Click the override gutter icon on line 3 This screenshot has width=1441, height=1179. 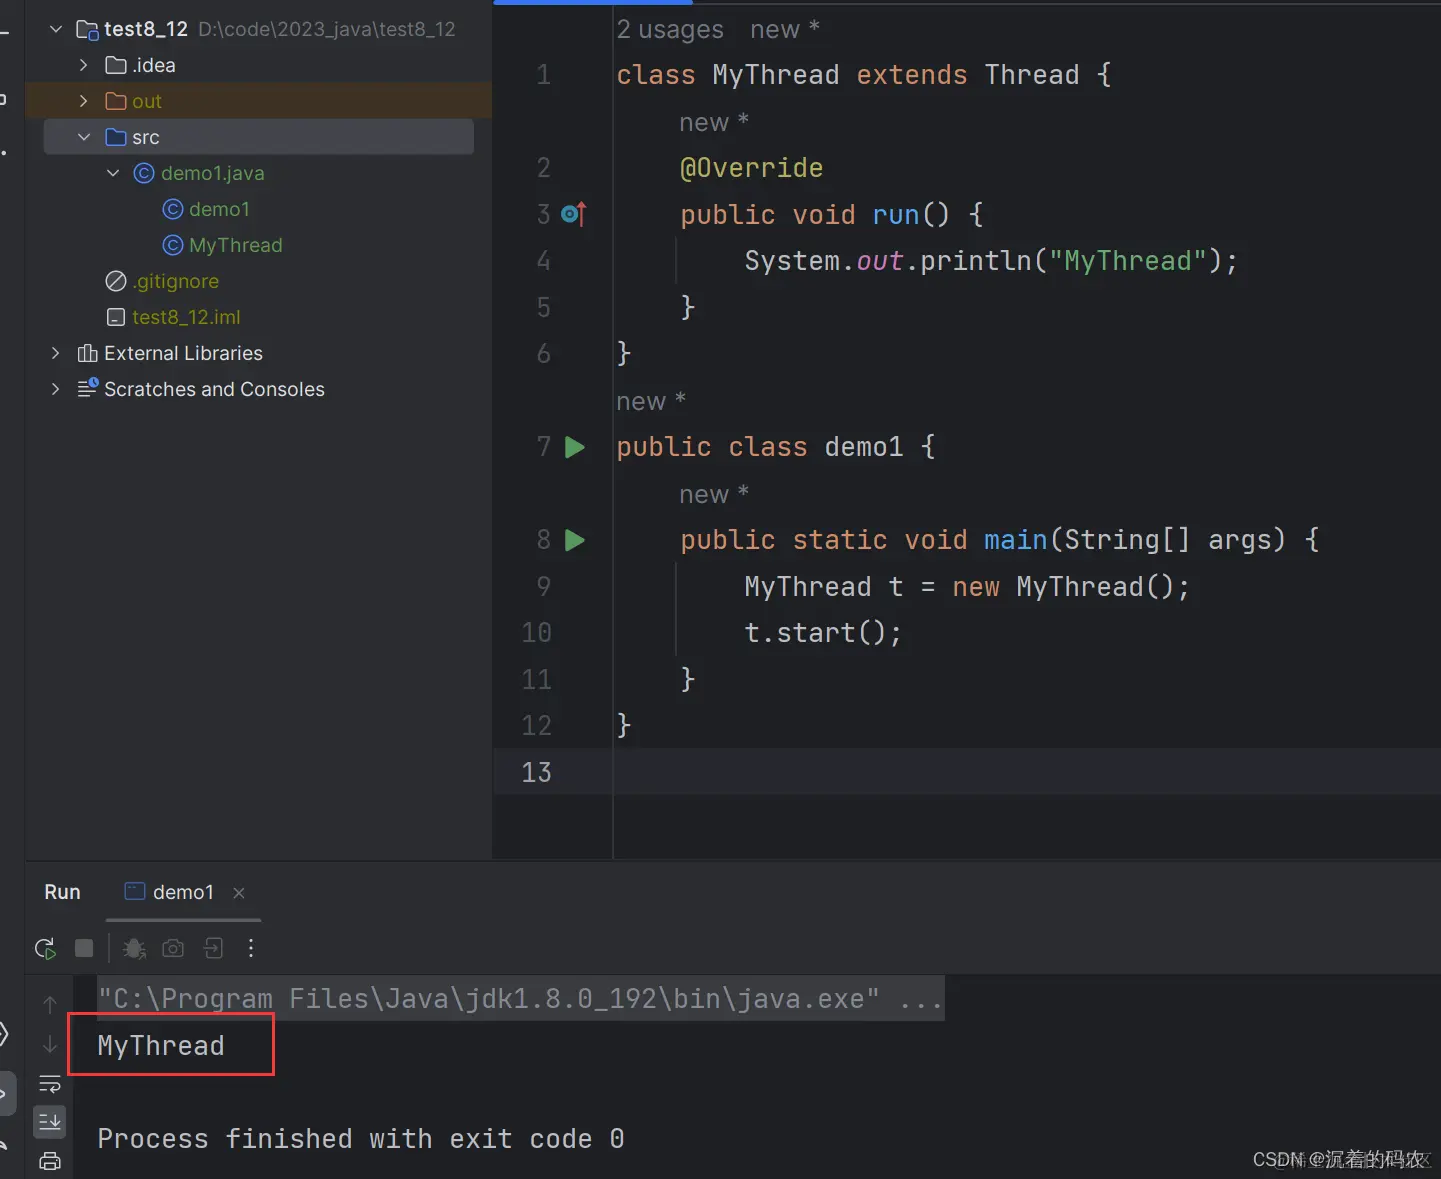click(x=574, y=214)
